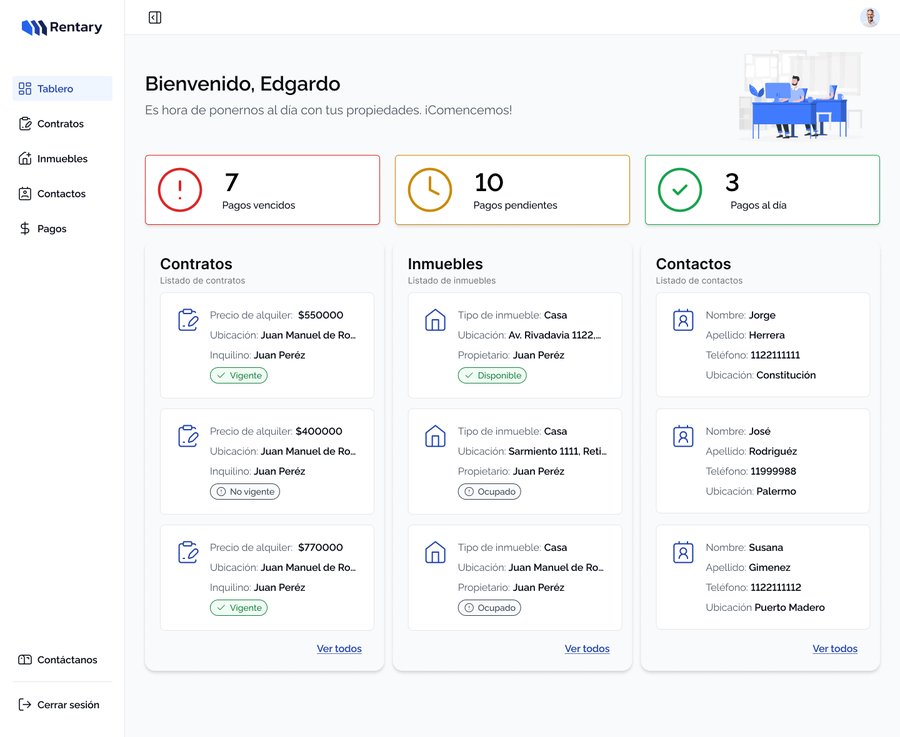
Task: Open the 7 Pagos vencidos card
Action: pyautogui.click(x=262, y=189)
